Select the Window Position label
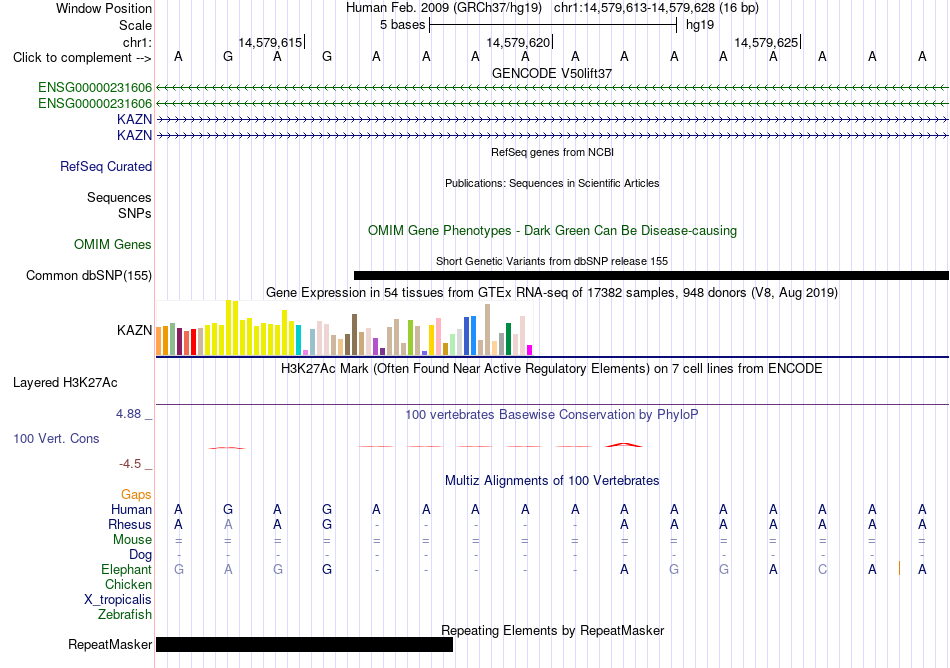Screen dimensions: 950x668 pos(104,8)
